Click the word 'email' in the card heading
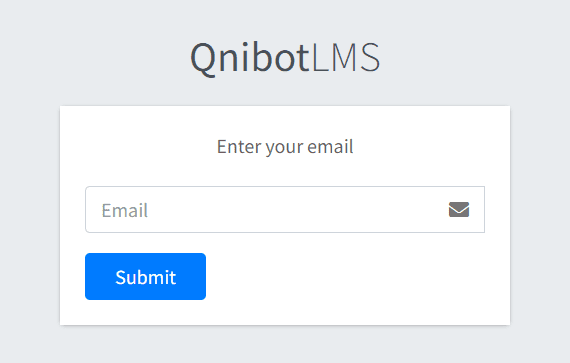 coord(330,146)
